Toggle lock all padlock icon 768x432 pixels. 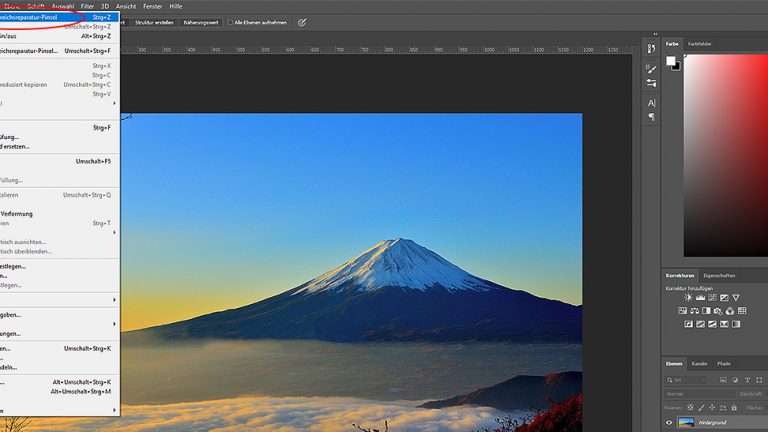pyautogui.click(x=734, y=407)
